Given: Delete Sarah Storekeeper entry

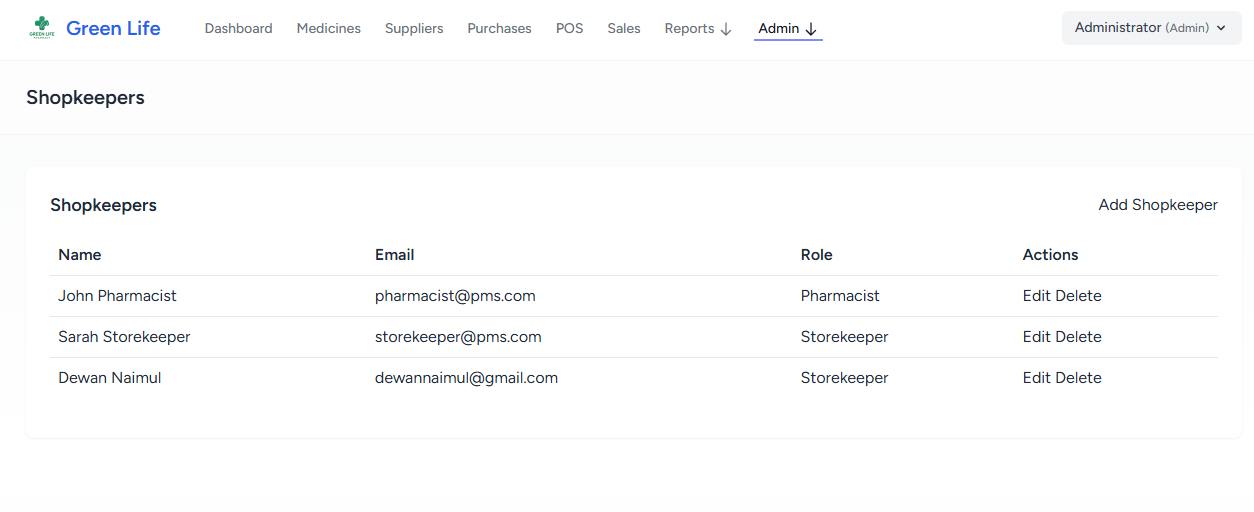Looking at the screenshot, I should coord(1078,337).
